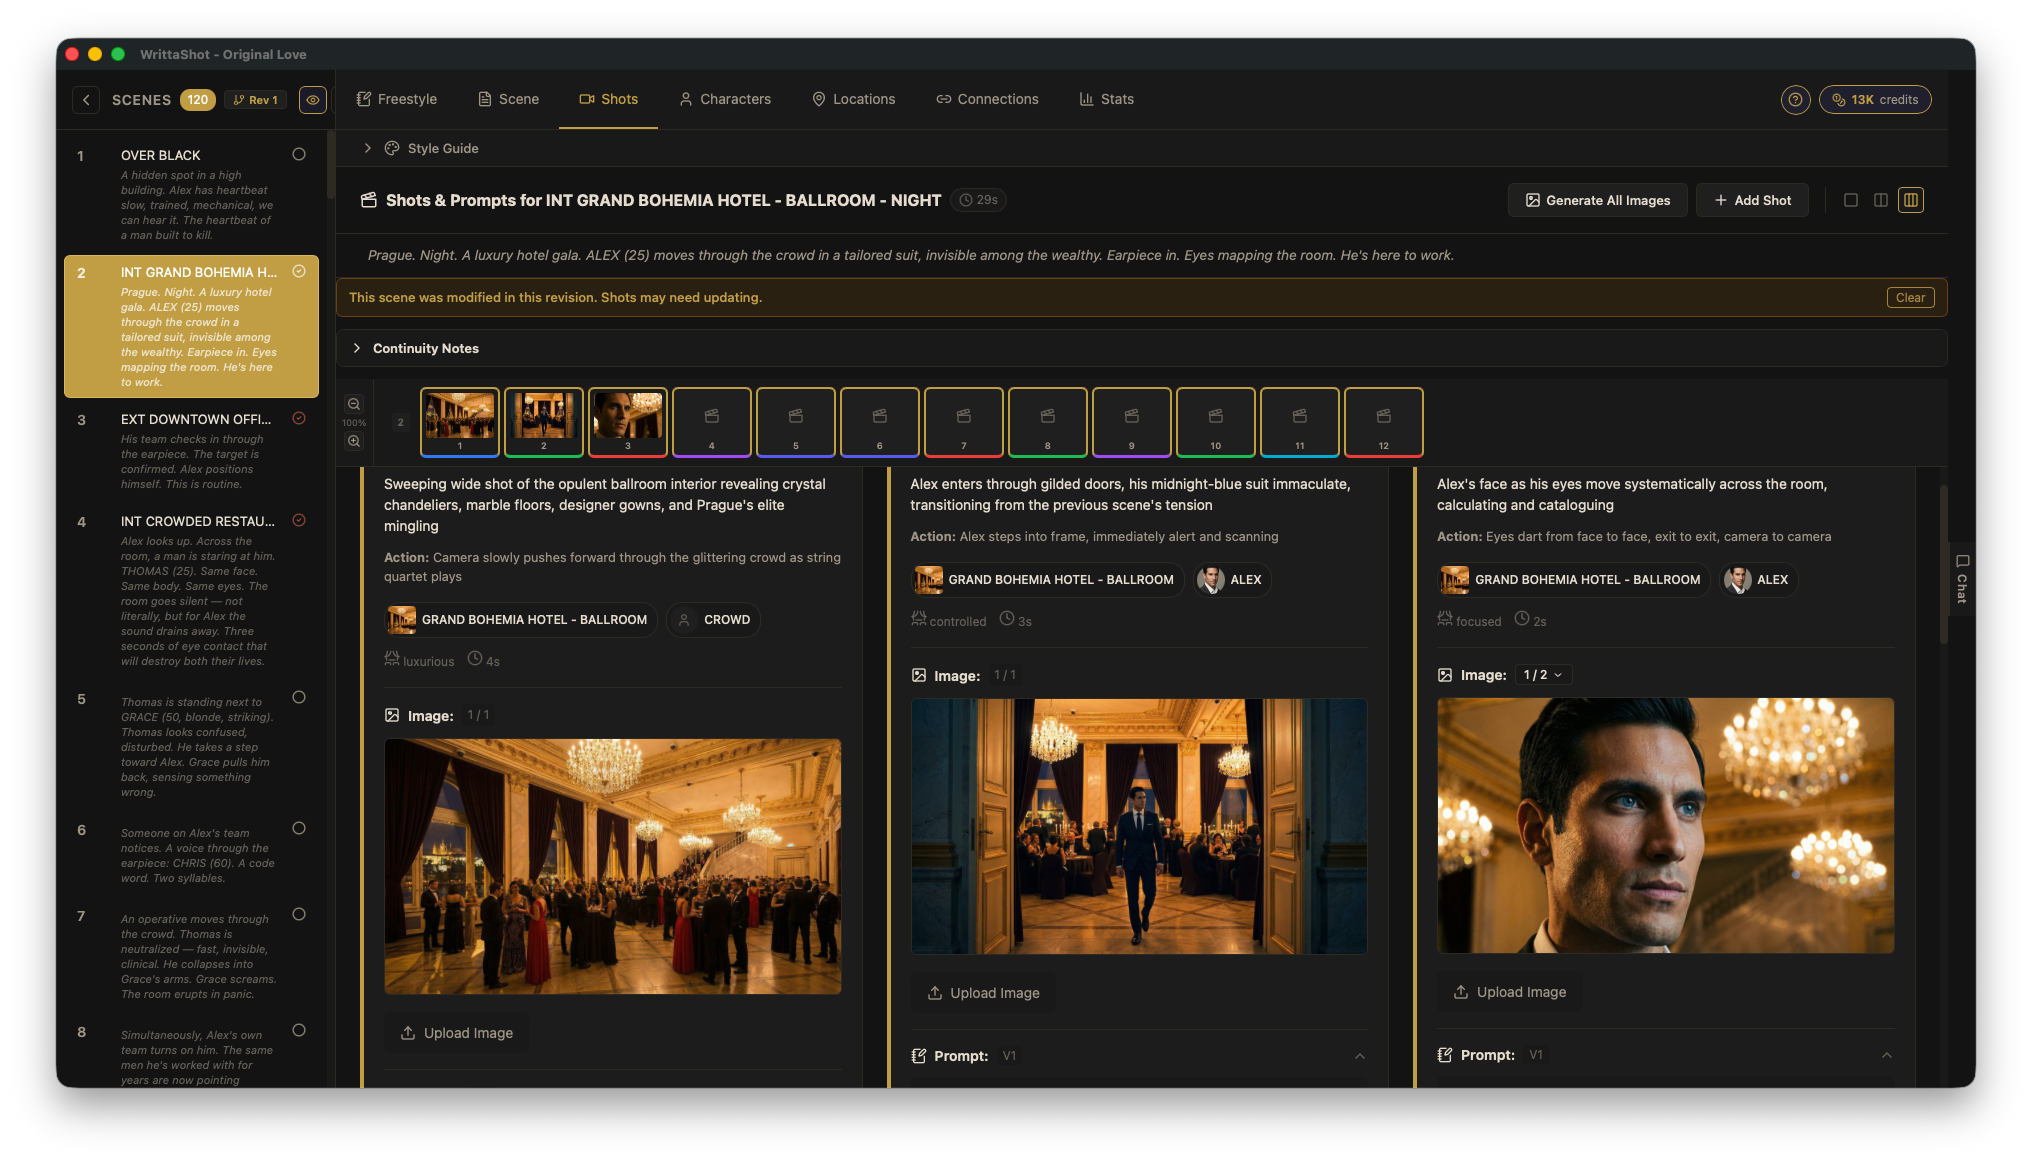Select shot thumbnail 3 in the shot strip
The width and height of the screenshot is (2032, 1162).
(x=627, y=421)
